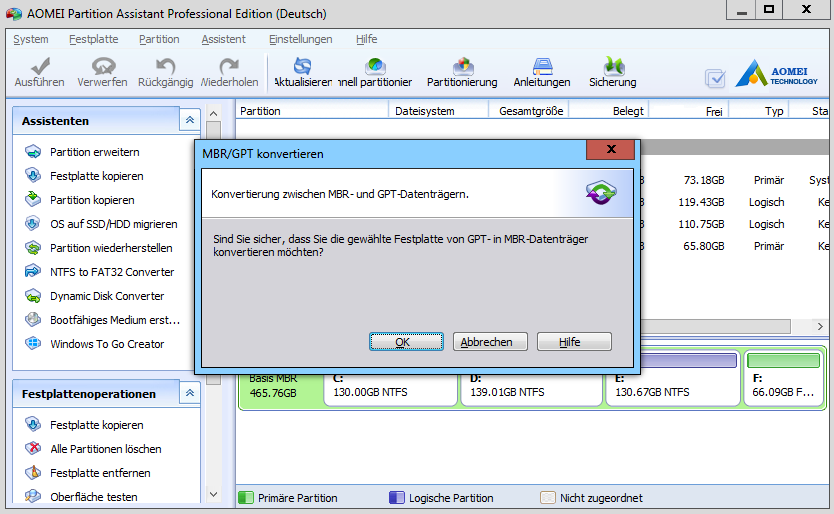
Task: Open the Assistent menu
Action: [223, 39]
